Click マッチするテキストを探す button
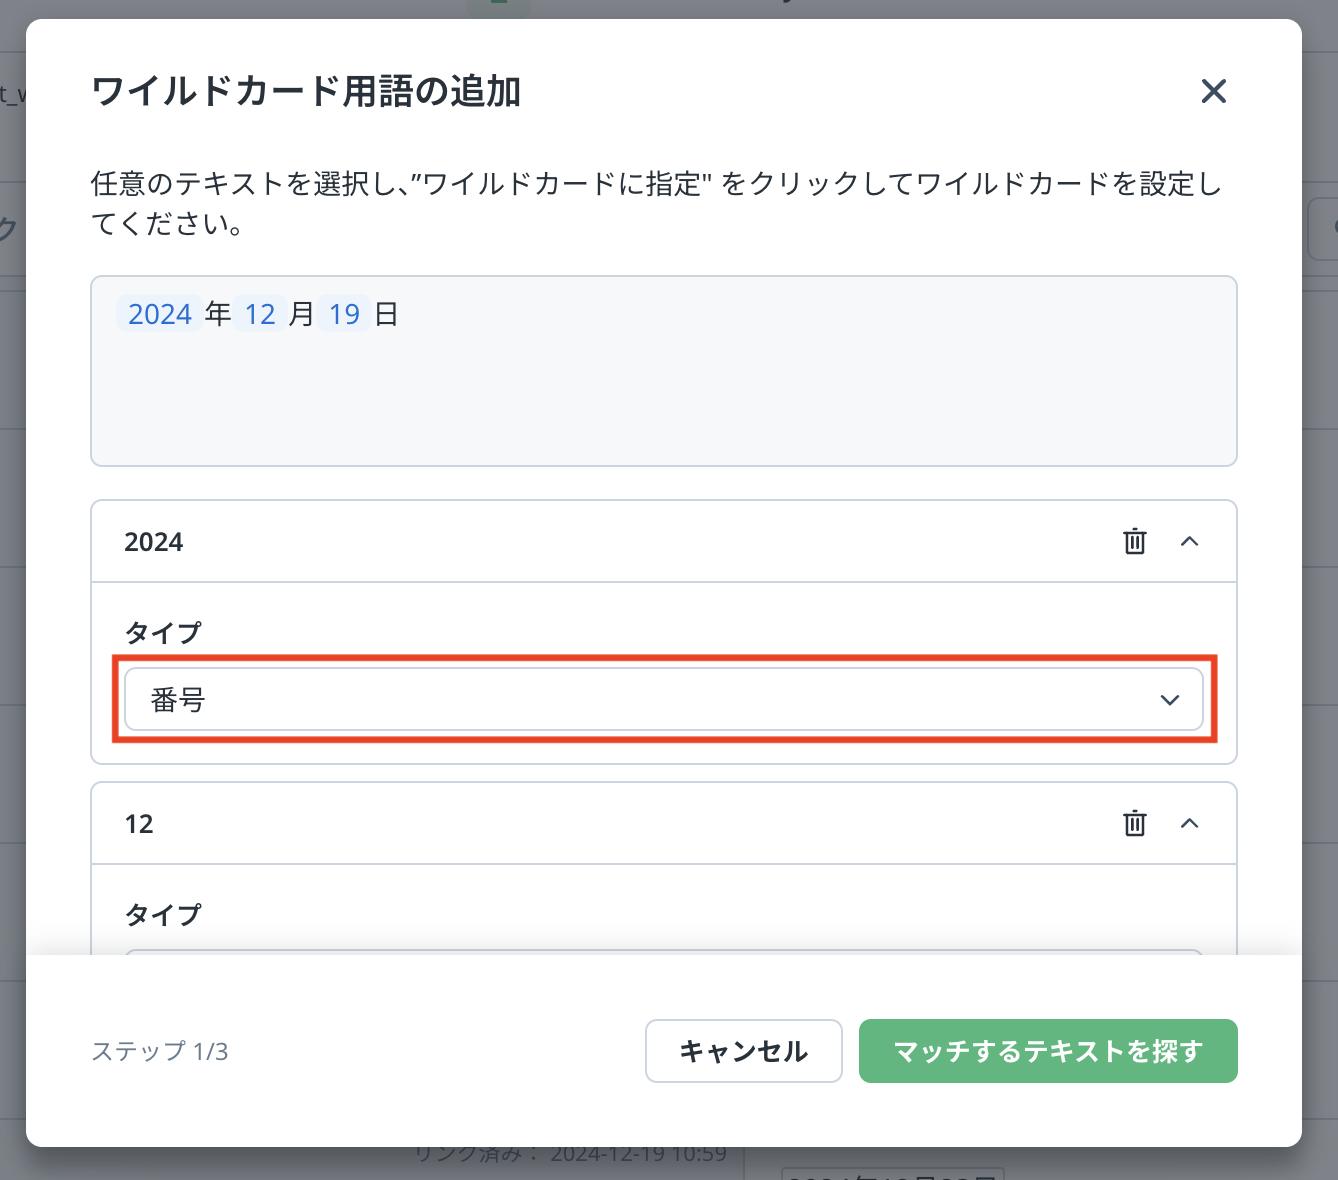Image resolution: width=1338 pixels, height=1180 pixels. coord(1047,1051)
